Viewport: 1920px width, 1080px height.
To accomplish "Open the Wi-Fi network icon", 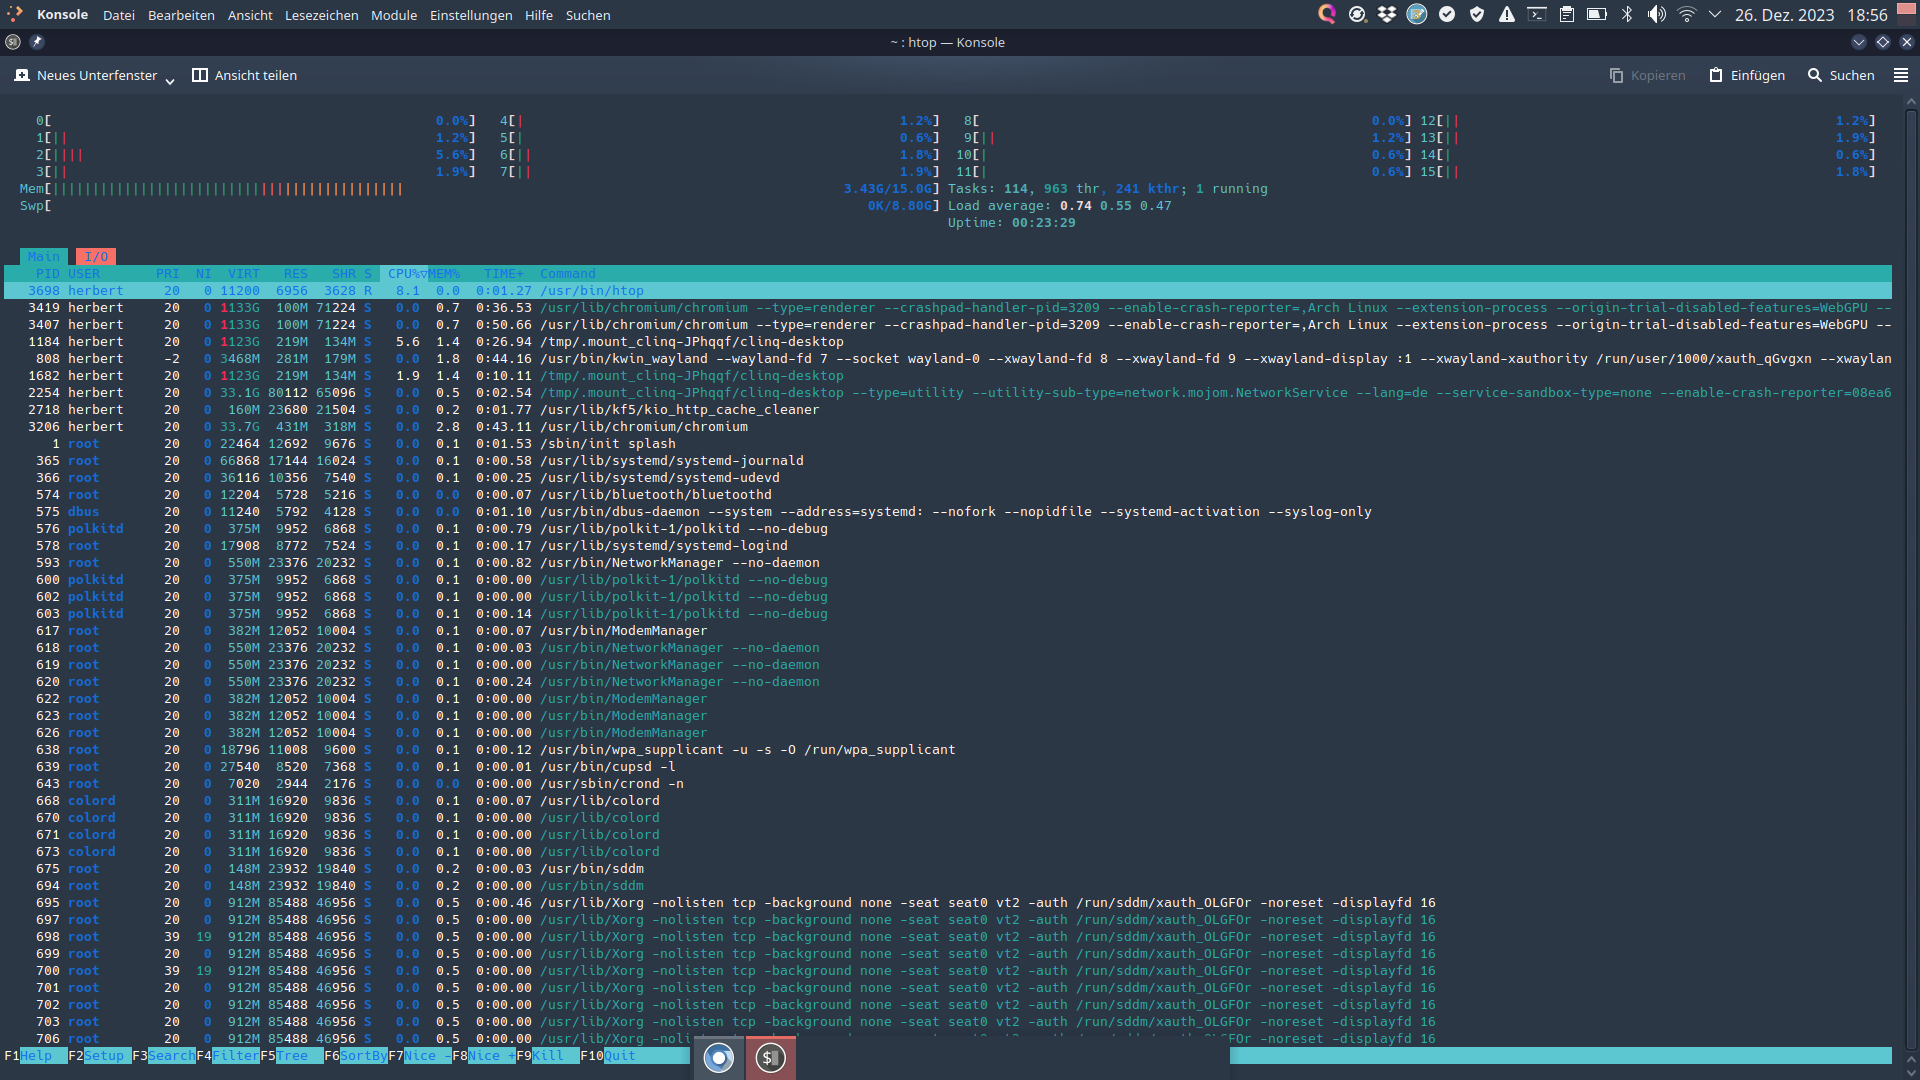I will [1687, 14].
